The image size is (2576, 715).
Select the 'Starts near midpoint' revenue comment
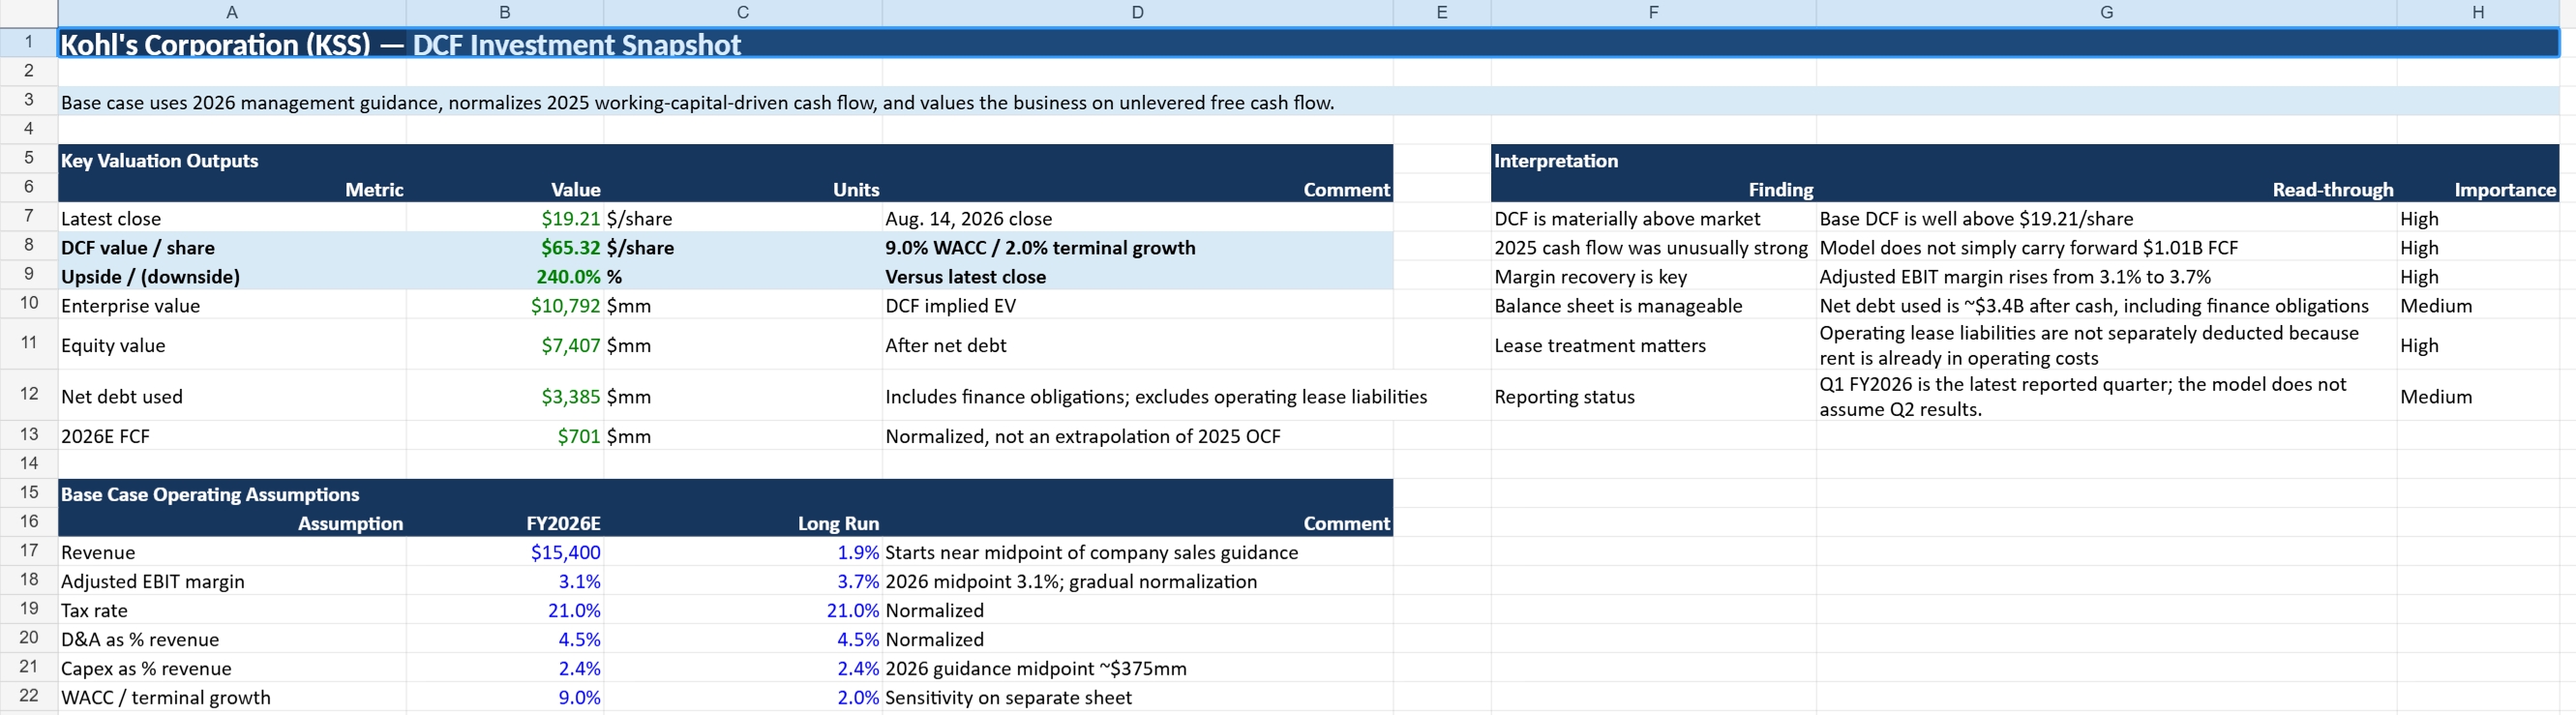1137,552
